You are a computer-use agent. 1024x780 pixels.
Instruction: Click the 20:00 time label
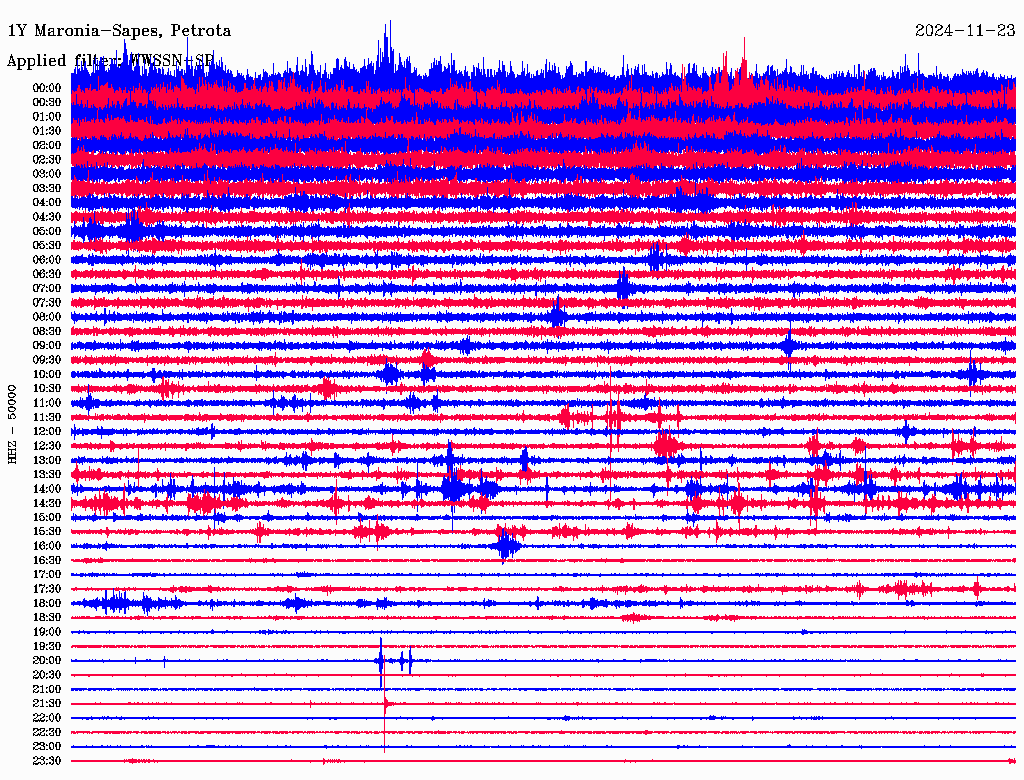click(47, 661)
